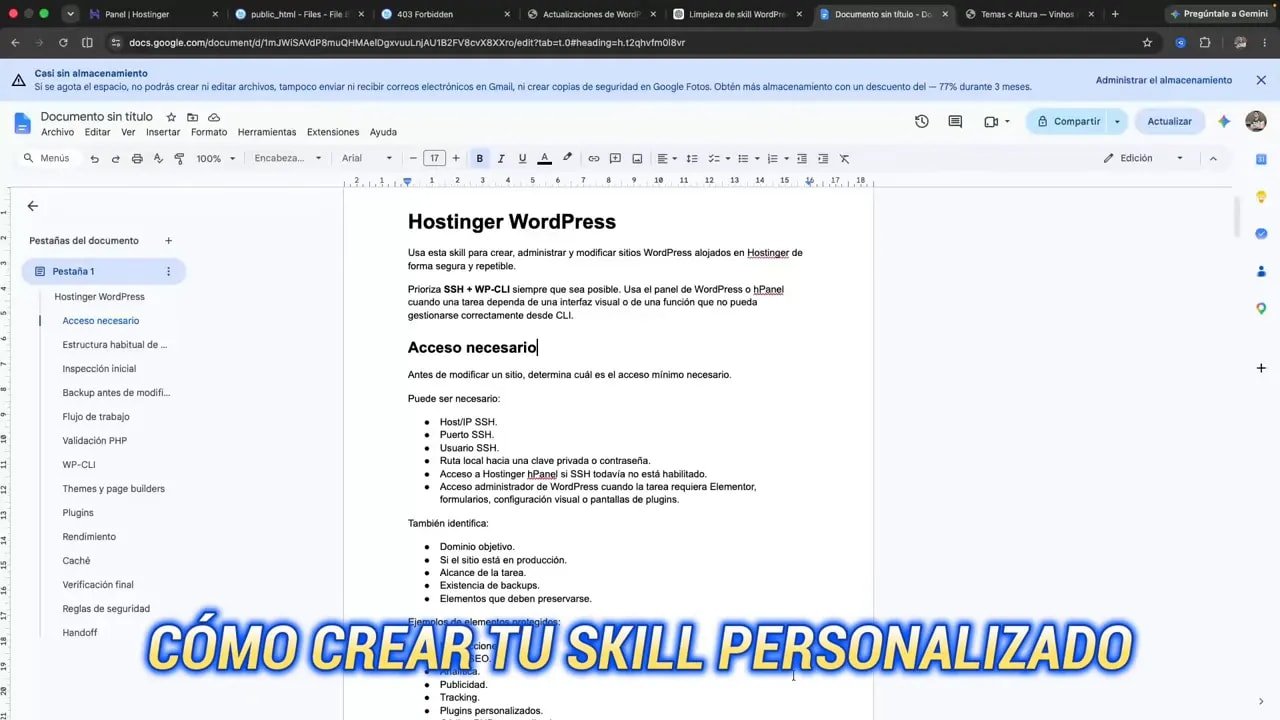Viewport: 1280px width, 720px height.
Task: Open the text alignment dropdown
Action: [x=666, y=158]
